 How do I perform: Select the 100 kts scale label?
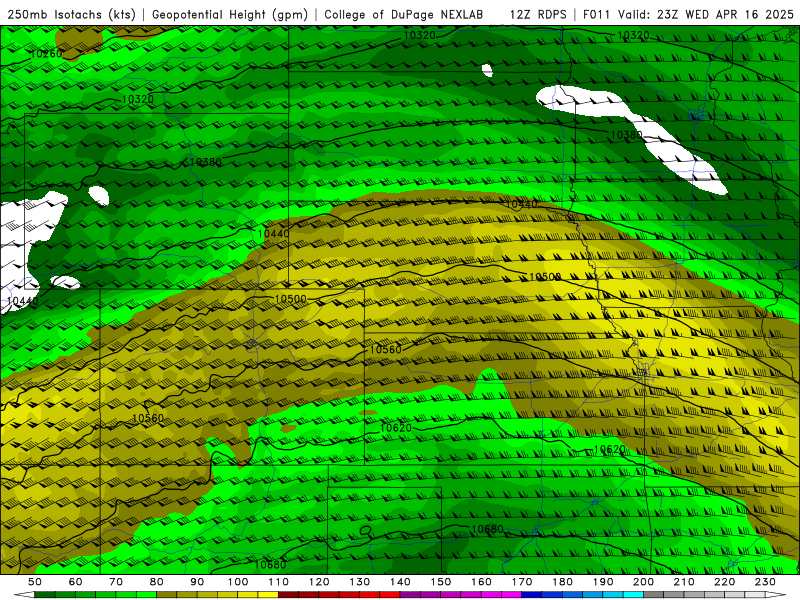coord(238,582)
